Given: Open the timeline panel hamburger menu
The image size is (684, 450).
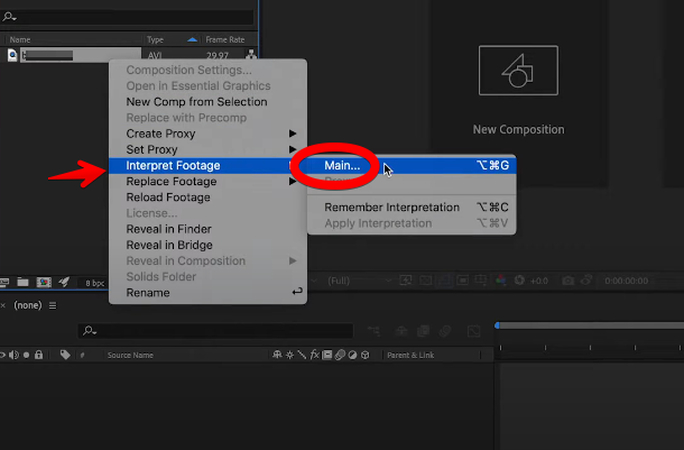Looking at the screenshot, I should (x=52, y=306).
